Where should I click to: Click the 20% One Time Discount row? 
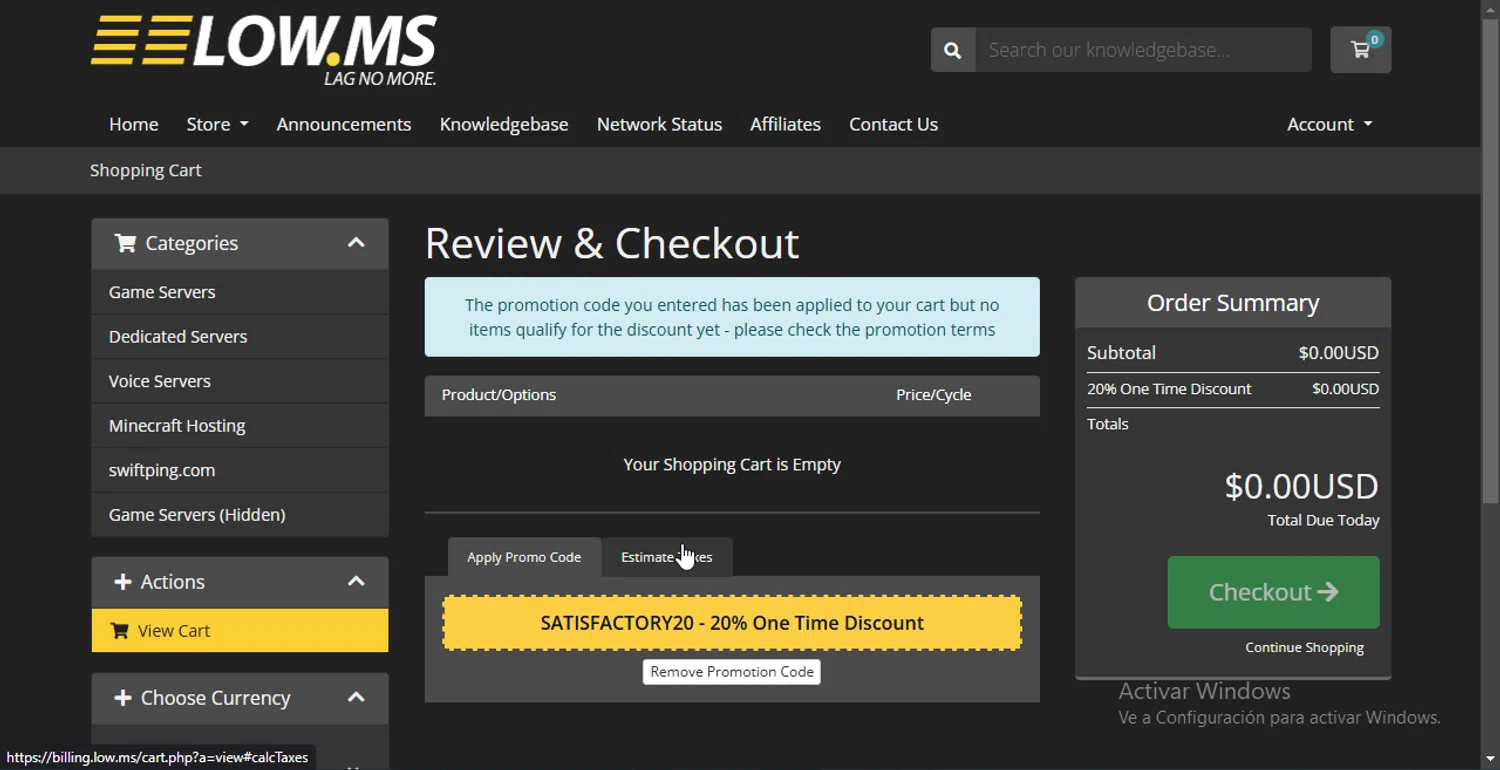[1233, 389]
